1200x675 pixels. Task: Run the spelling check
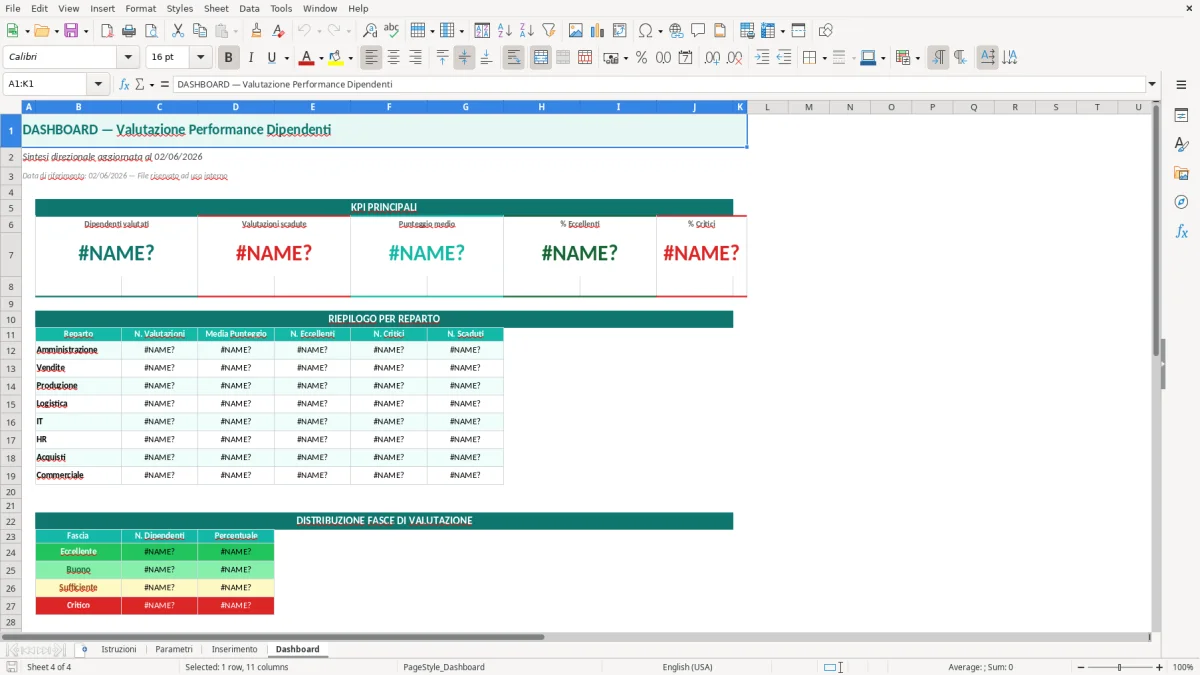pos(391,31)
